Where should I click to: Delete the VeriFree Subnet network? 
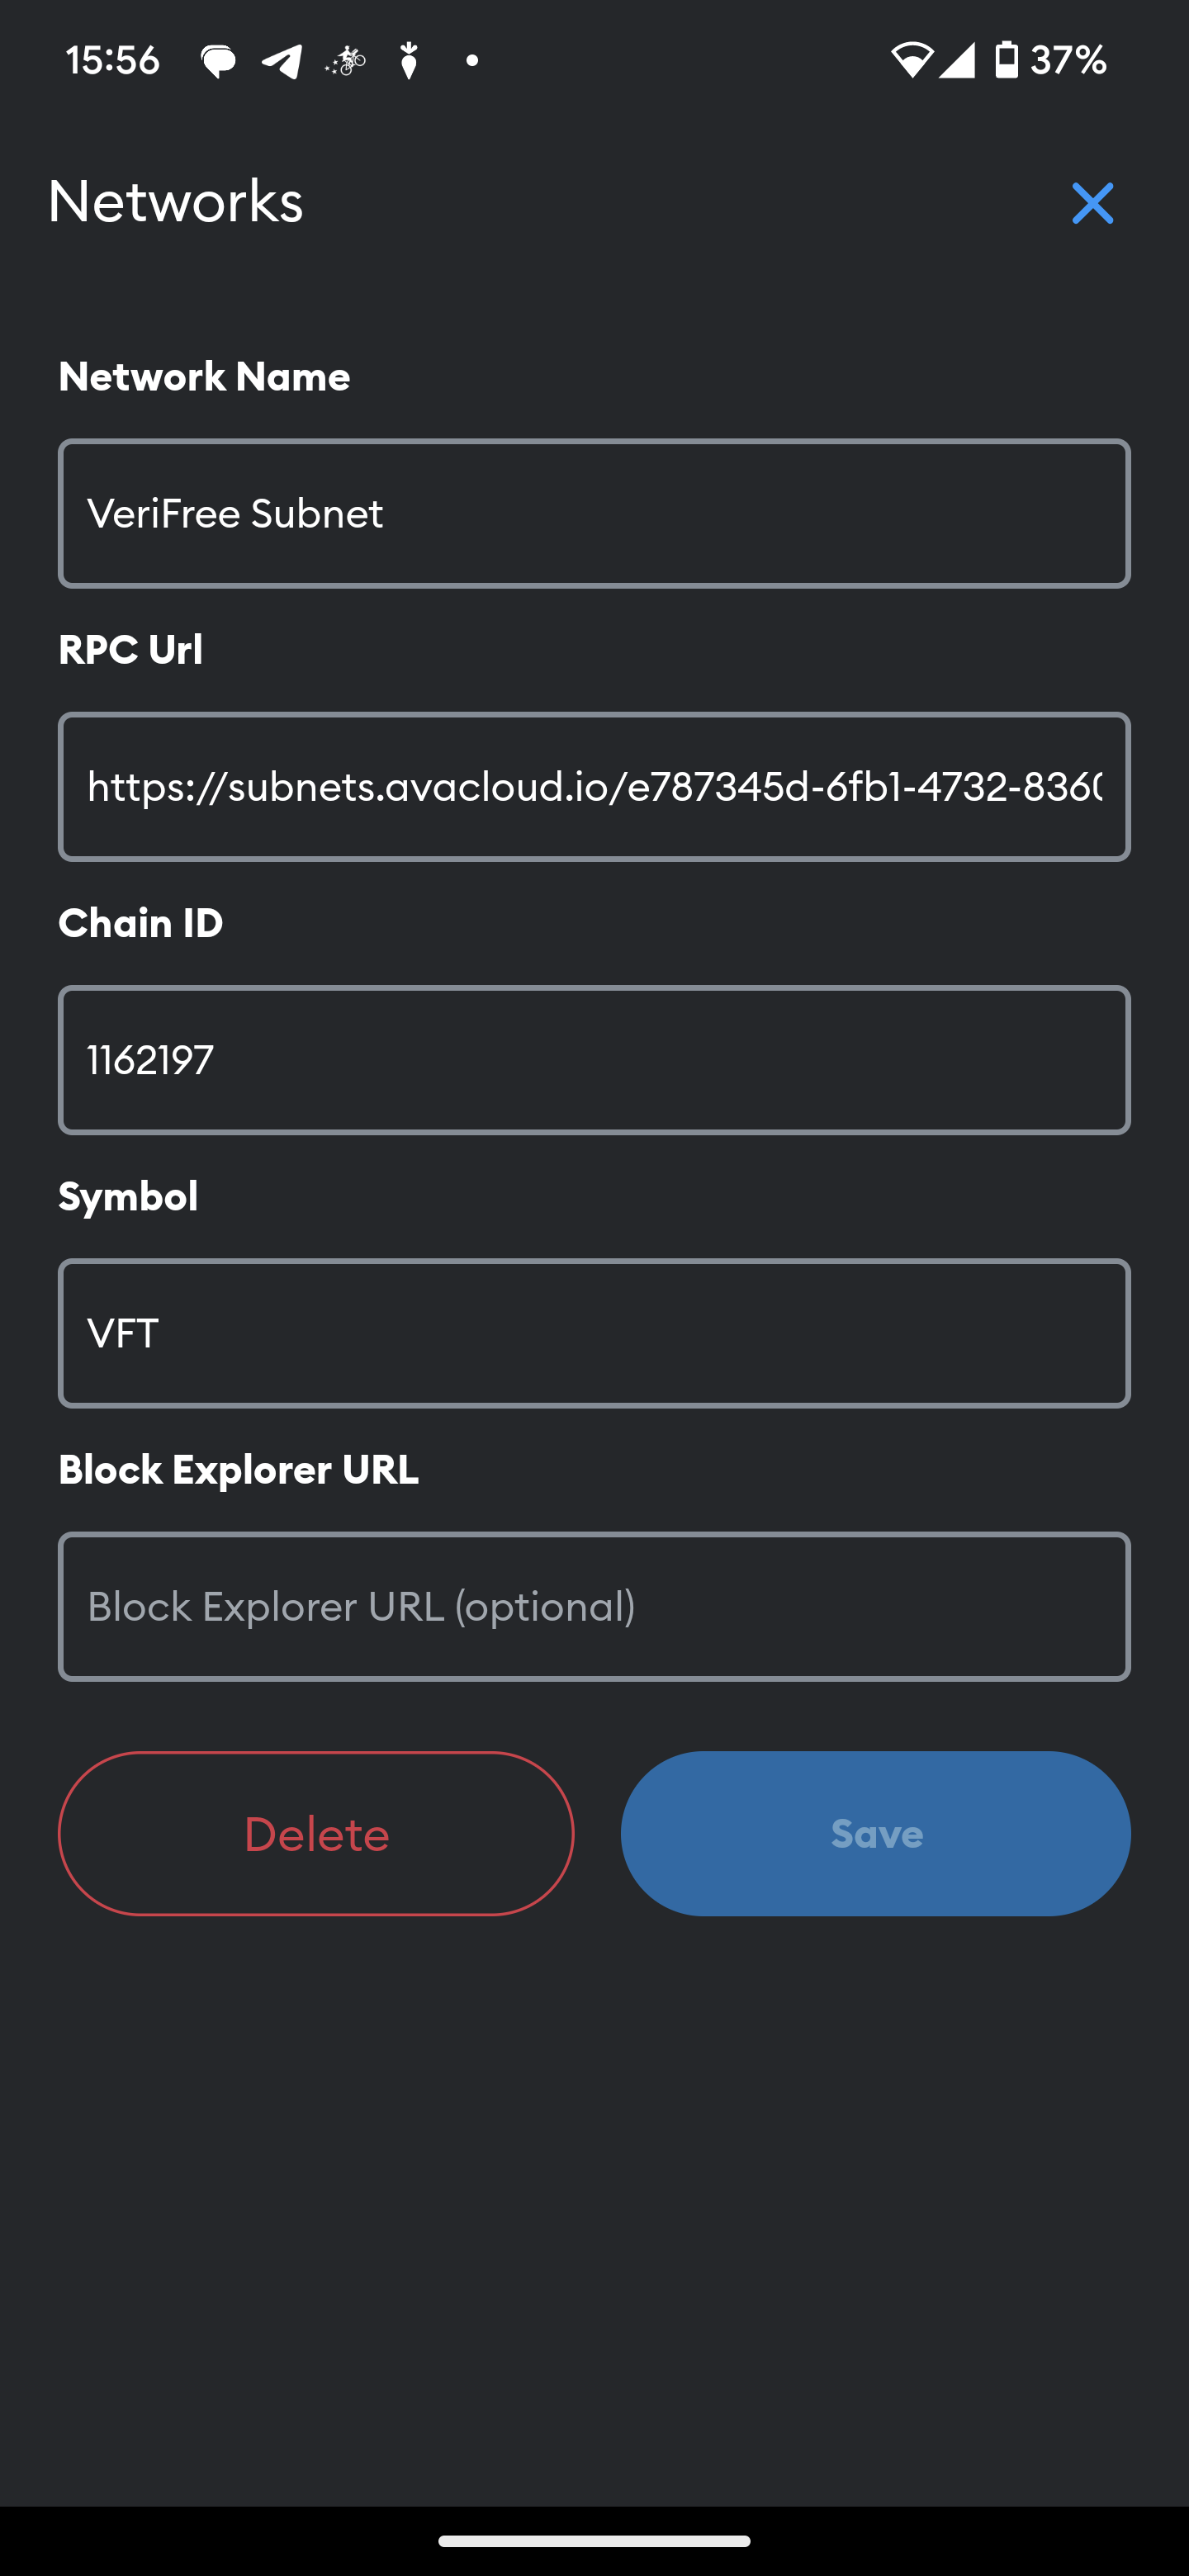[x=316, y=1833]
